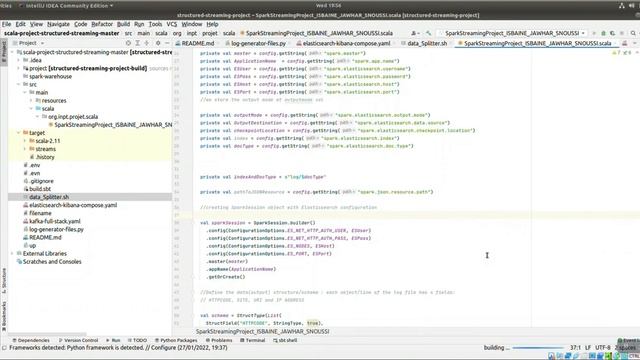
Task: Select the .gitignore file
Action: 41,181
